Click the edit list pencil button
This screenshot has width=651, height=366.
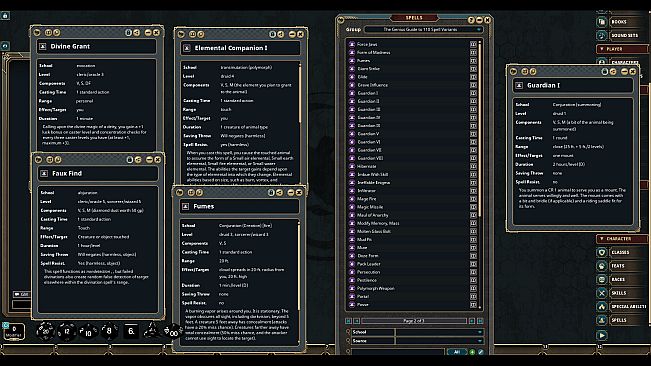[x=480, y=352]
